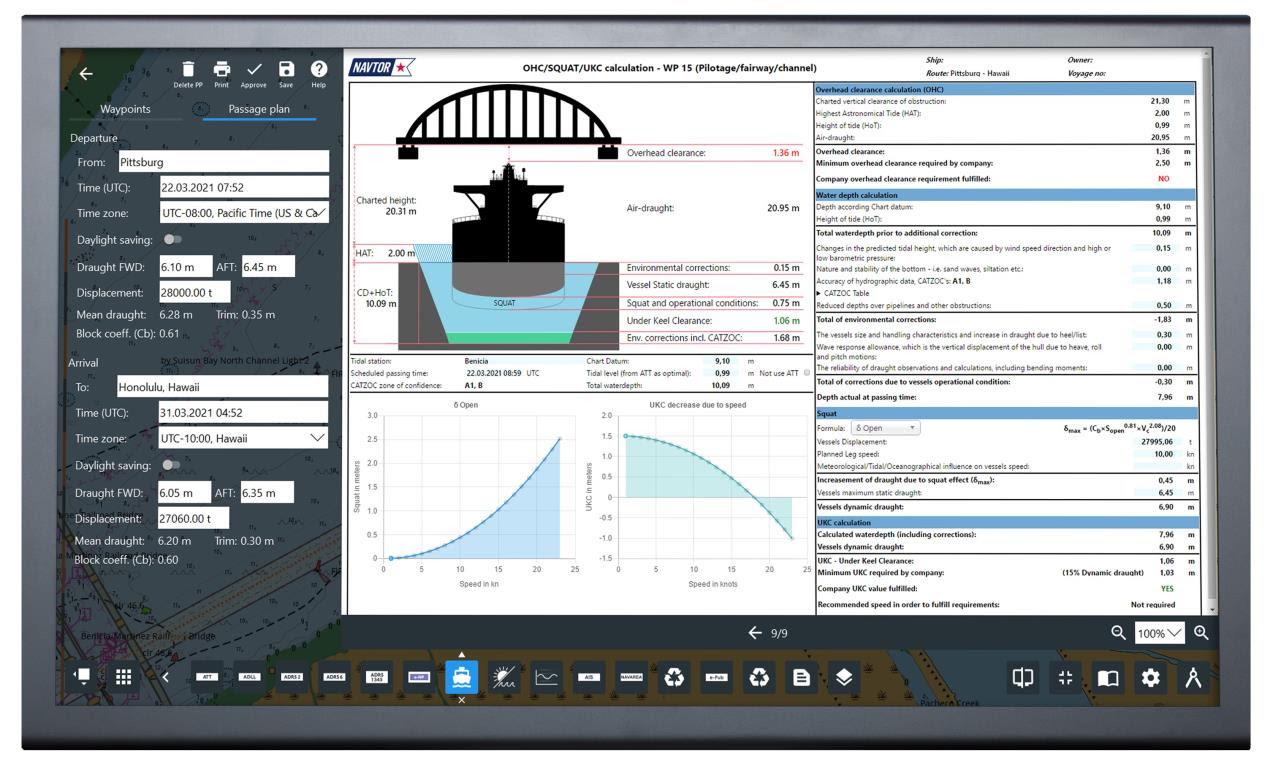1270x770 pixels.
Task: Open the AIS panel from the bottom toolbar
Action: click(x=590, y=675)
